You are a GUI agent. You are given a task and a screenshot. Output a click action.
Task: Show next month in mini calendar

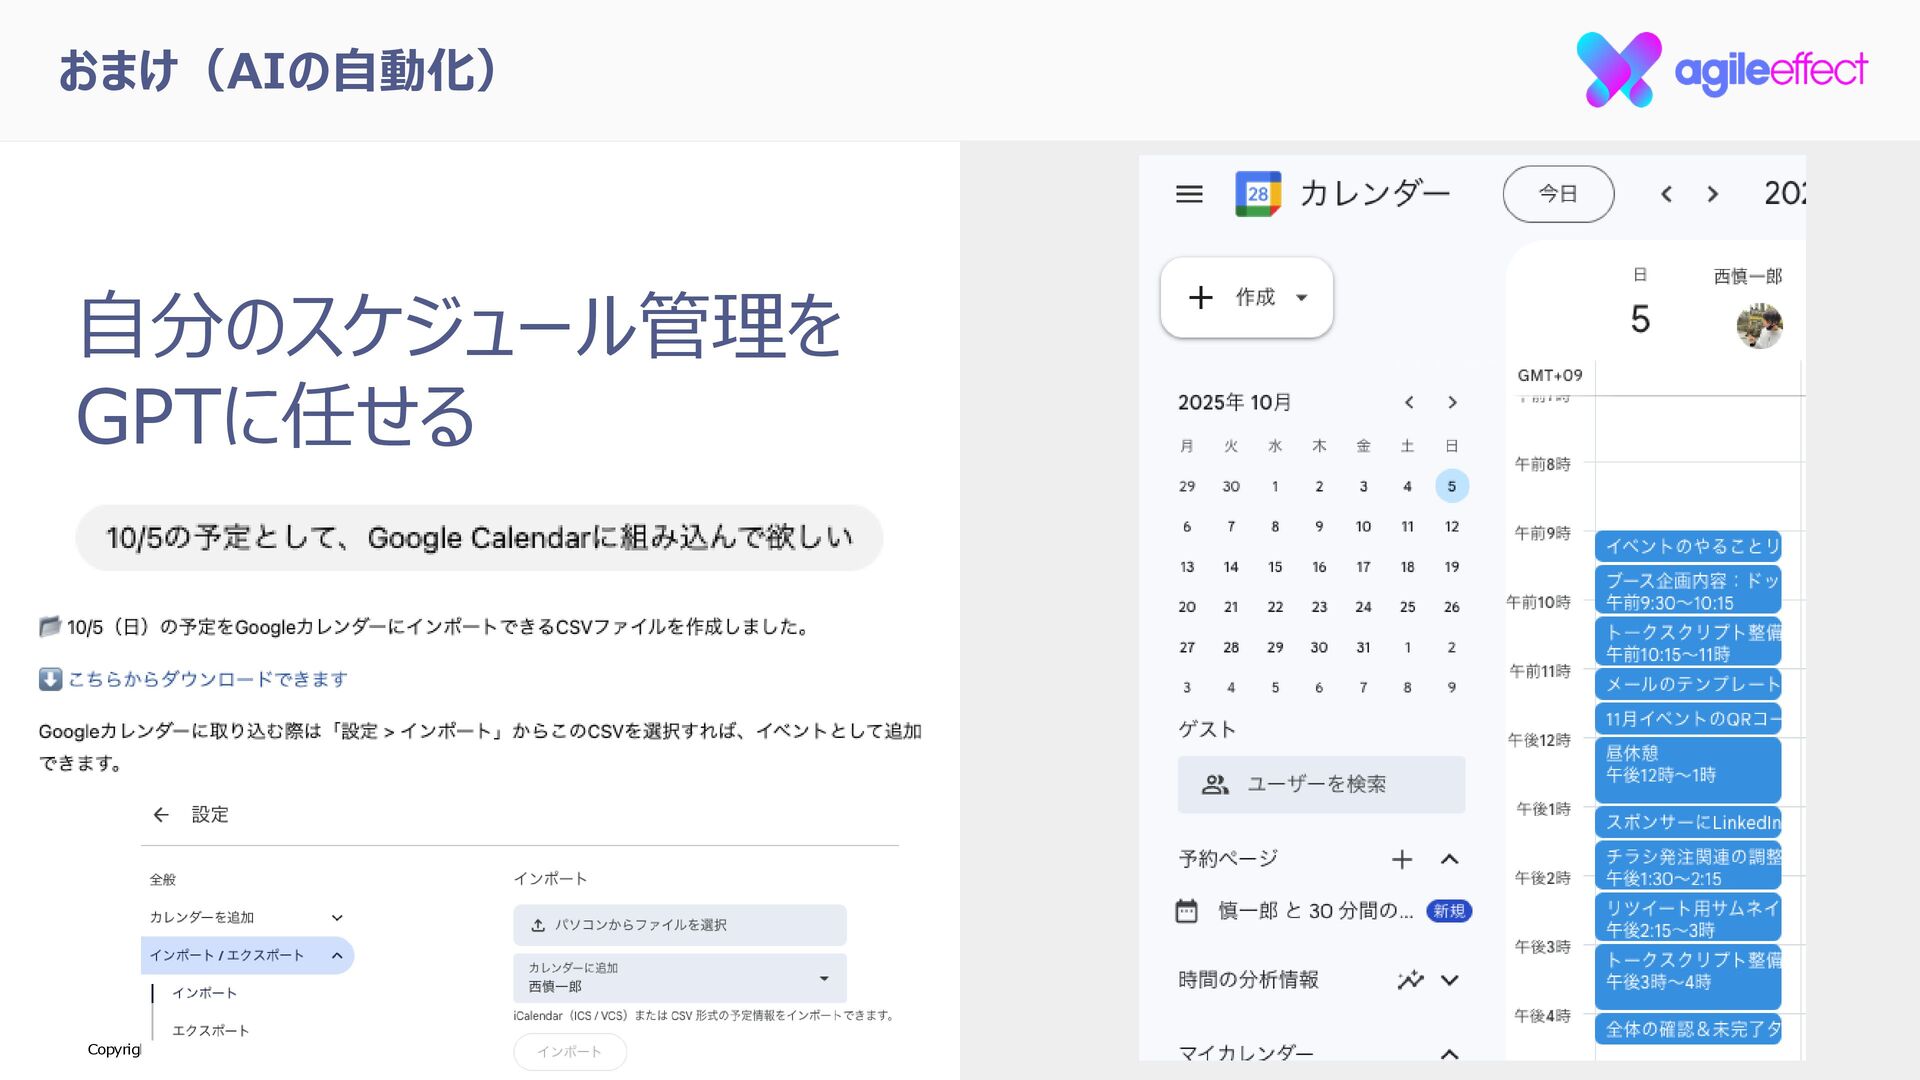[x=1452, y=403]
